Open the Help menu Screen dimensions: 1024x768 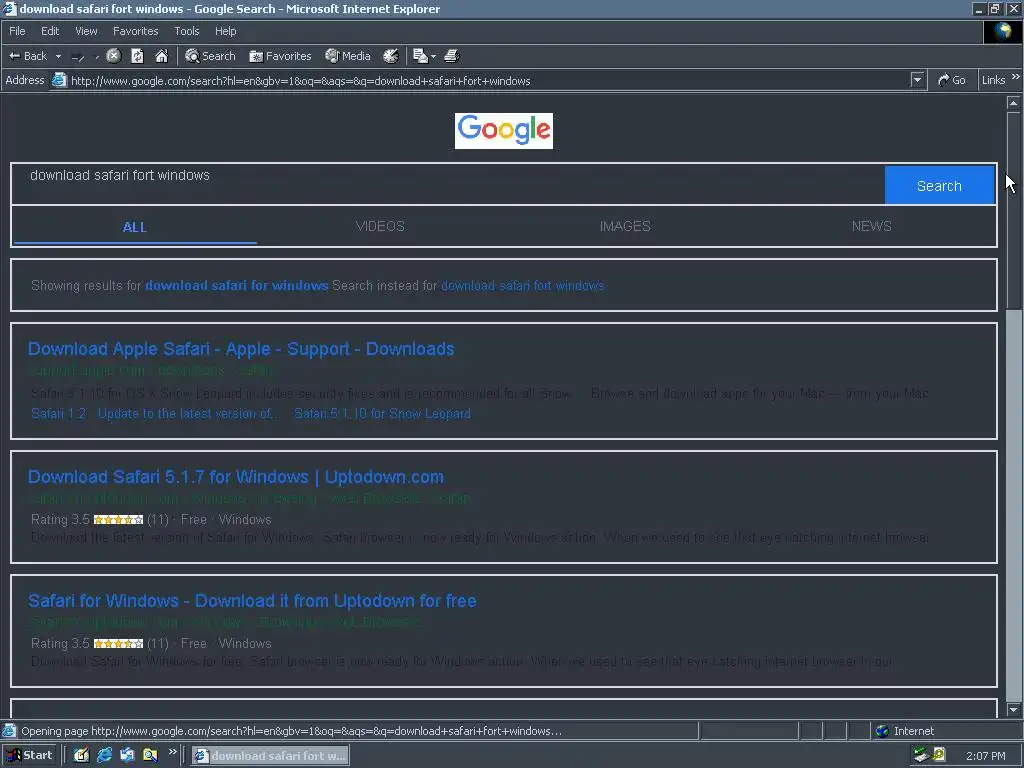(x=225, y=31)
